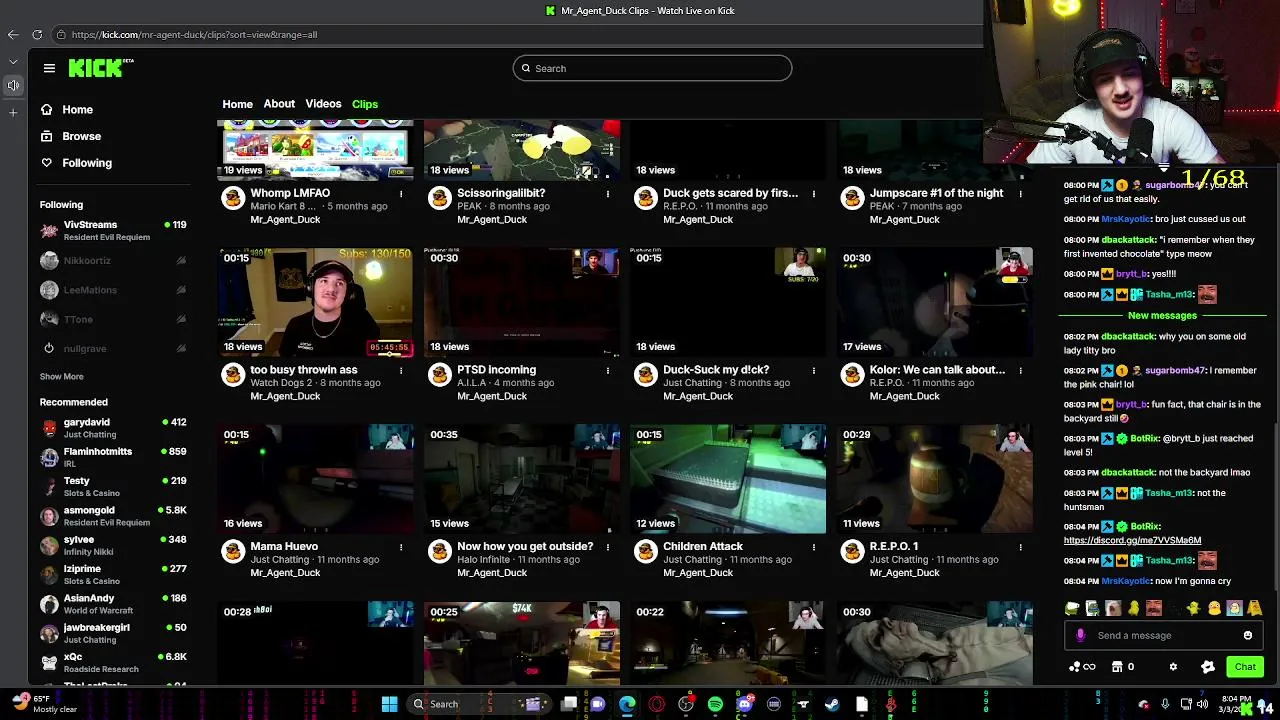Play the R.E.P.O. 1 clip thumbnail
The width and height of the screenshot is (1280, 720).
click(935, 480)
